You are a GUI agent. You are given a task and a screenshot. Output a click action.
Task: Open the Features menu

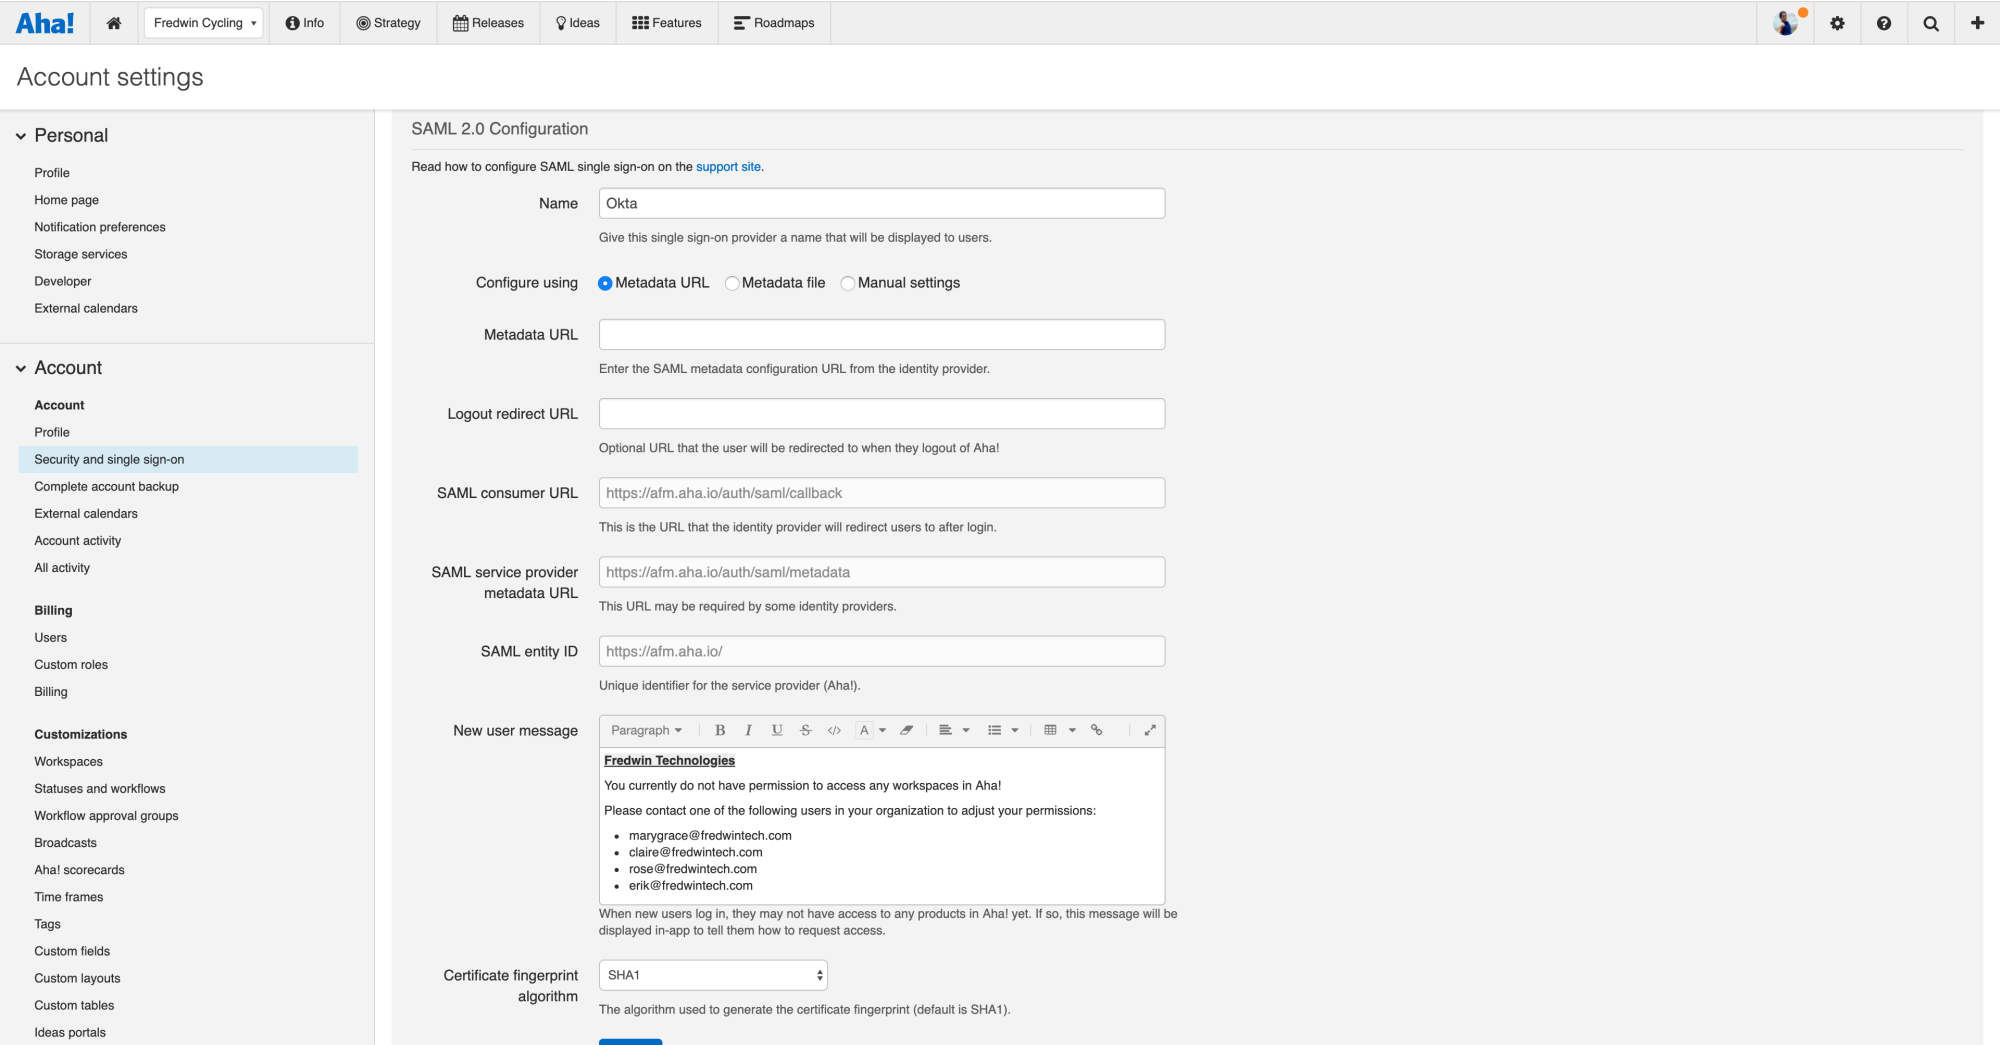pos(667,23)
